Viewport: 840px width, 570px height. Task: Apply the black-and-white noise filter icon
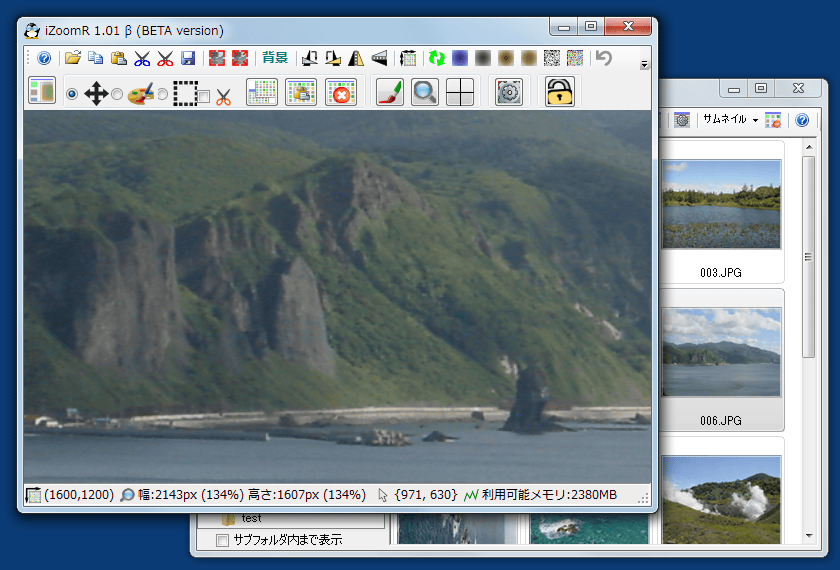click(552, 58)
